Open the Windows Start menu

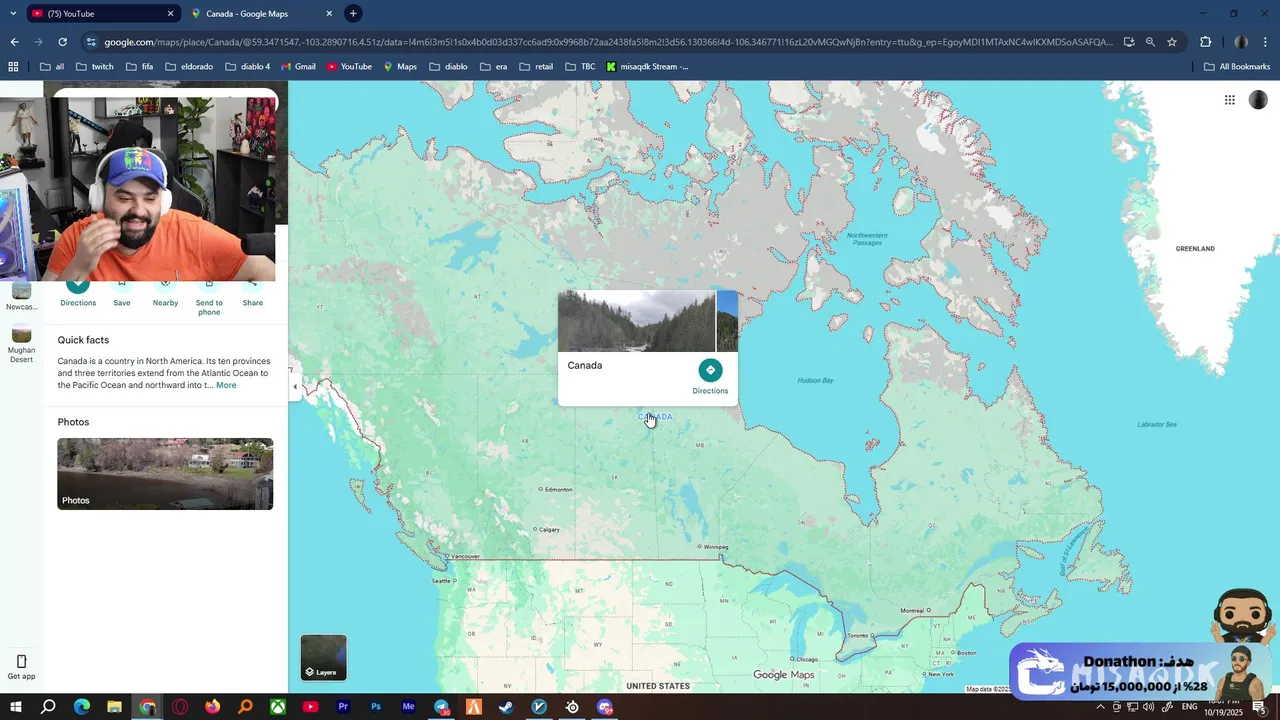(x=15, y=707)
